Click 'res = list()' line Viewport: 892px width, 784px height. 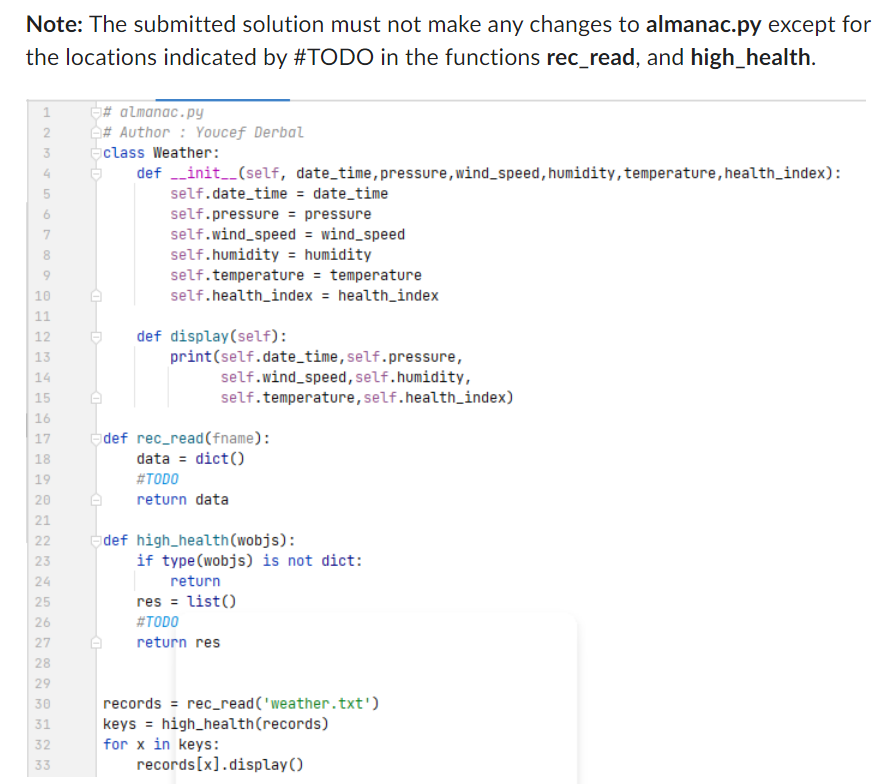click(x=186, y=602)
